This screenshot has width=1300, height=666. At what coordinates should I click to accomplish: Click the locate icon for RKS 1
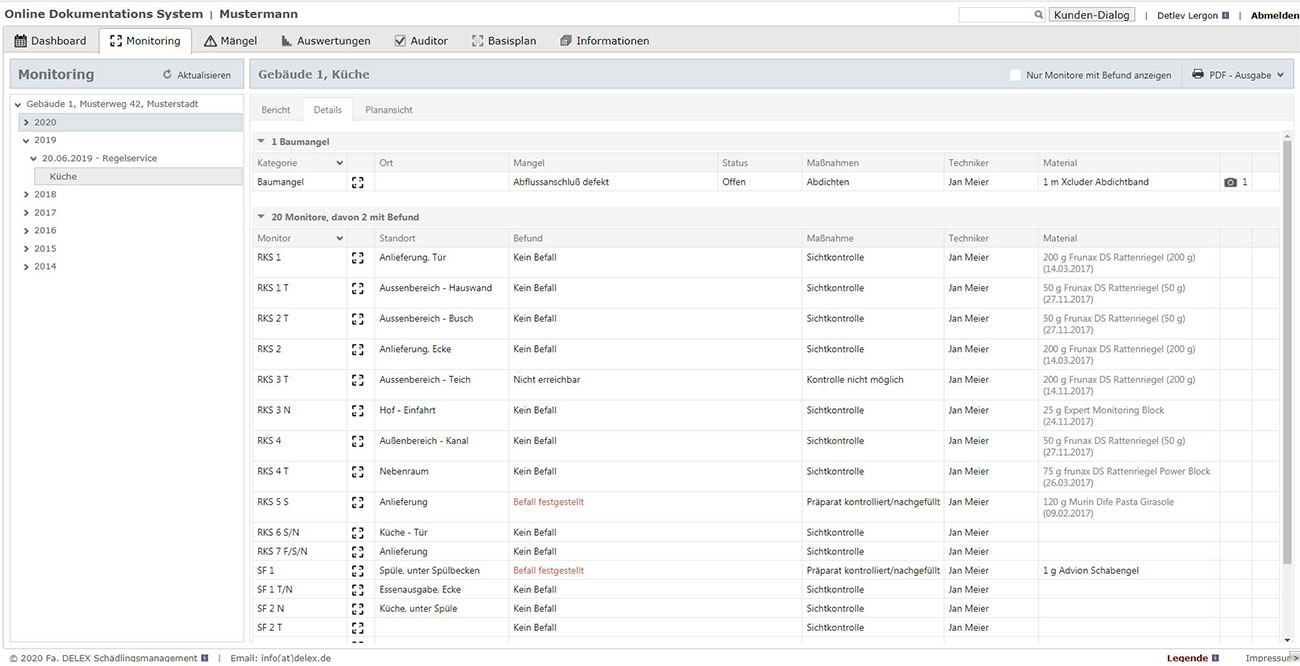[x=357, y=258]
